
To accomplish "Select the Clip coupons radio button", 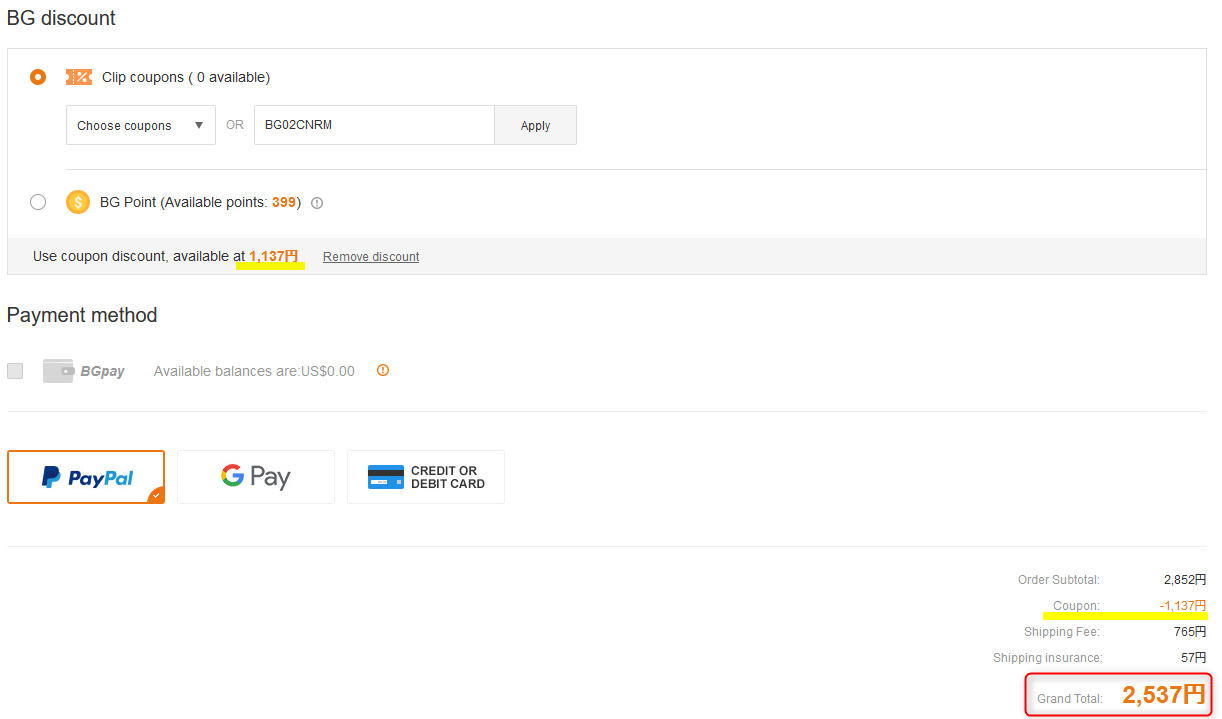I will (x=38, y=77).
